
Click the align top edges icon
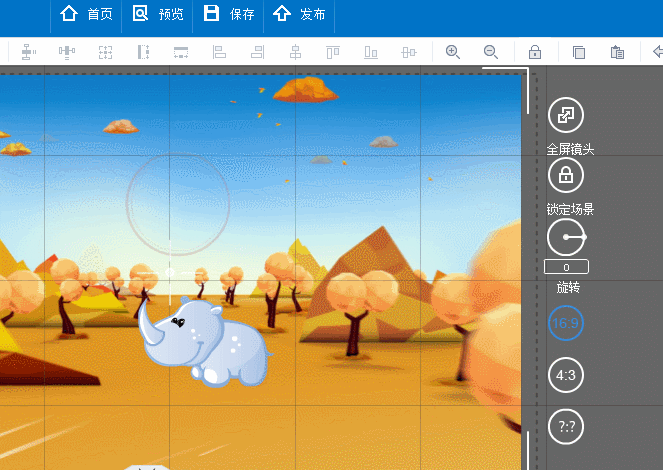click(333, 52)
